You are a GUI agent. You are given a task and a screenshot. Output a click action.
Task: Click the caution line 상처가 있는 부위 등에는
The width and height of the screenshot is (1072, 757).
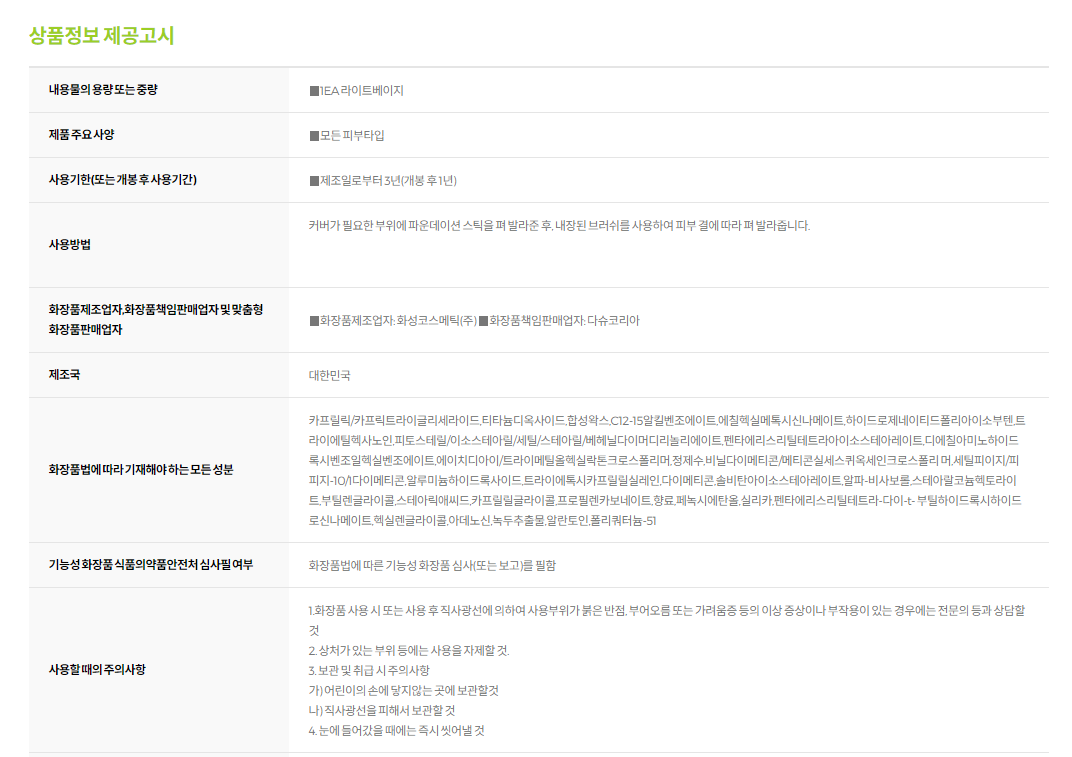[x=408, y=650]
